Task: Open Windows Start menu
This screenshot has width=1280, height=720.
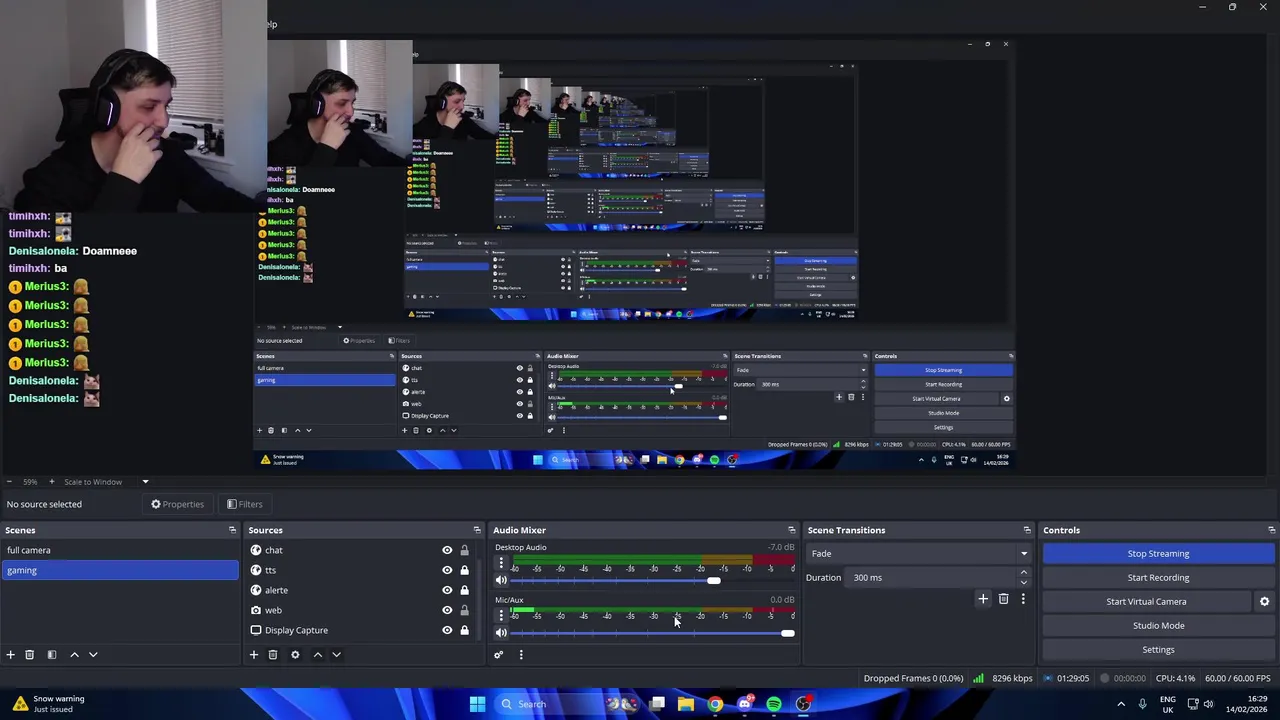Action: pyautogui.click(x=477, y=704)
